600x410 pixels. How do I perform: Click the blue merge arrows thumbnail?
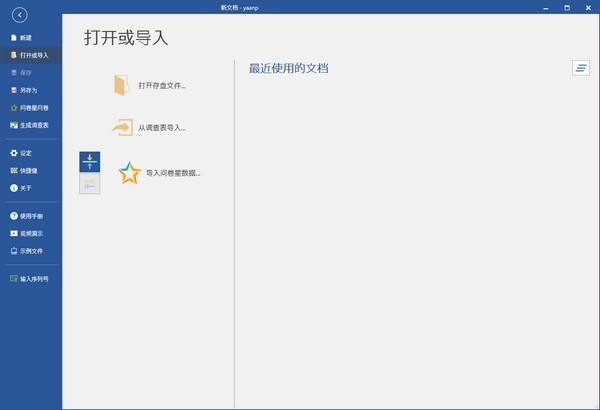coord(89,162)
